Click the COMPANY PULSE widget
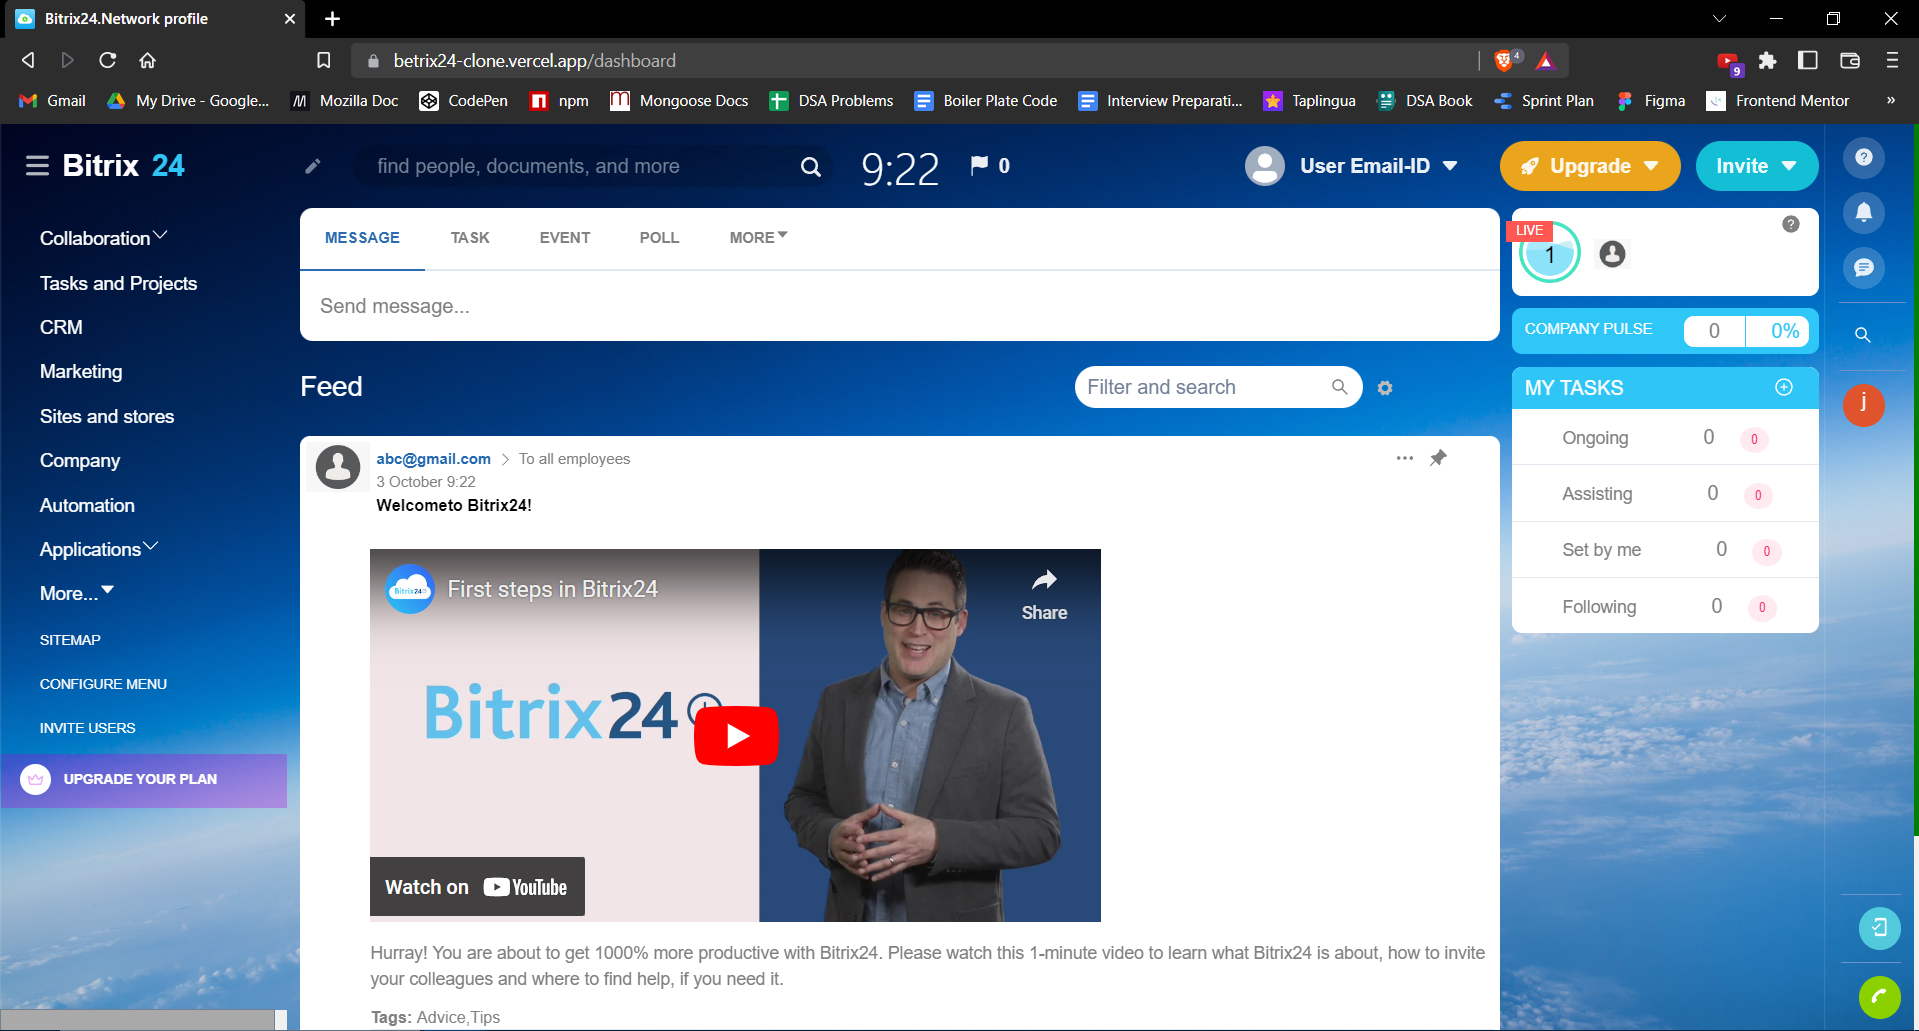The height and width of the screenshot is (1031, 1919). [1665, 330]
